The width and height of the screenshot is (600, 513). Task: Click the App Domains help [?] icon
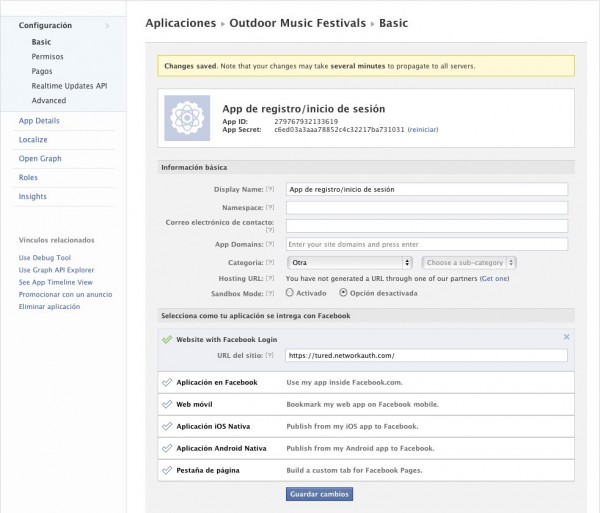[x=270, y=244]
